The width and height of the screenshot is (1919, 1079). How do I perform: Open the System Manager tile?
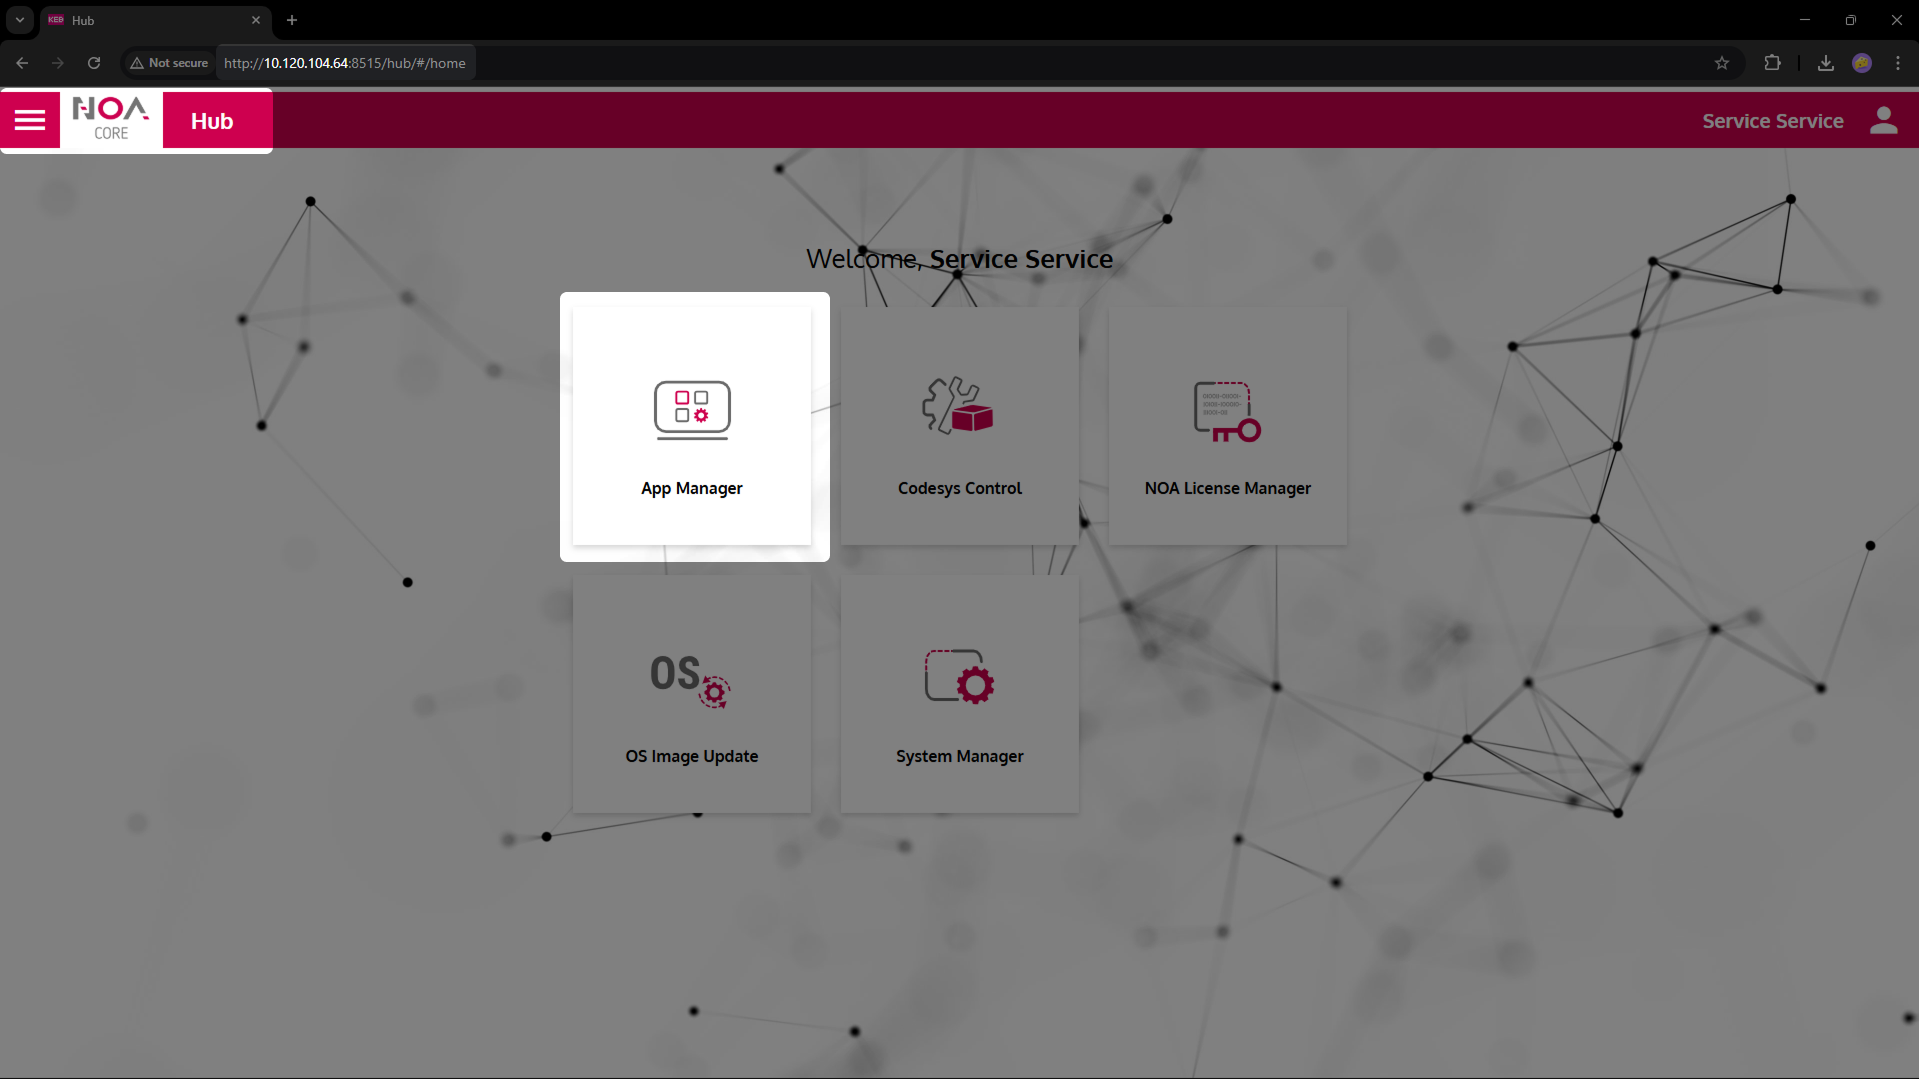(x=959, y=694)
